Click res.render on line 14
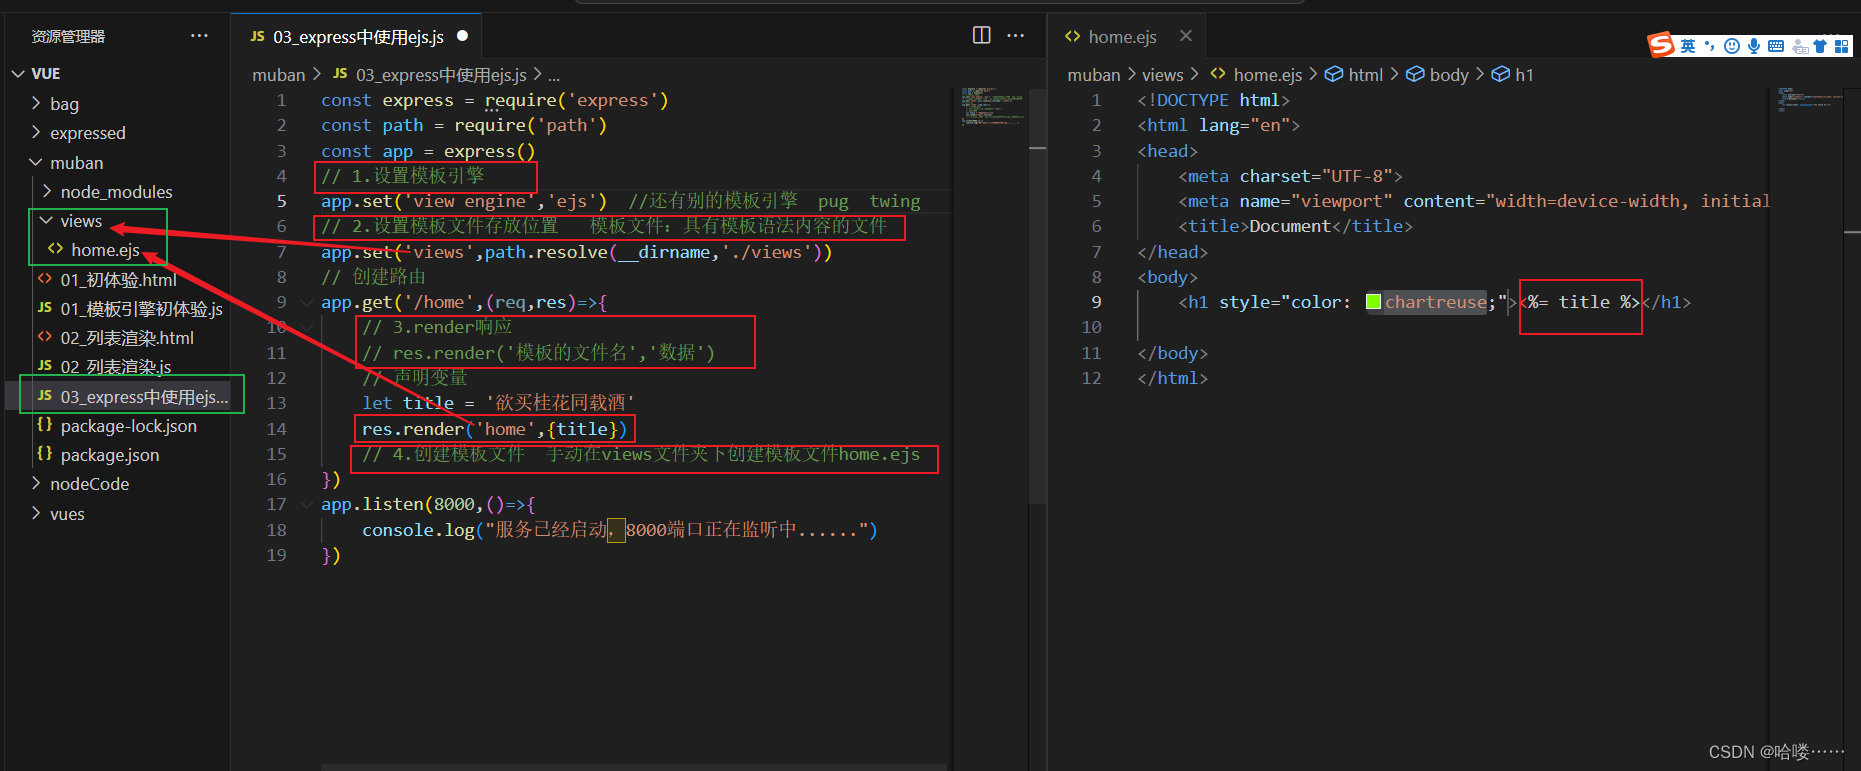1861x771 pixels. (413, 428)
